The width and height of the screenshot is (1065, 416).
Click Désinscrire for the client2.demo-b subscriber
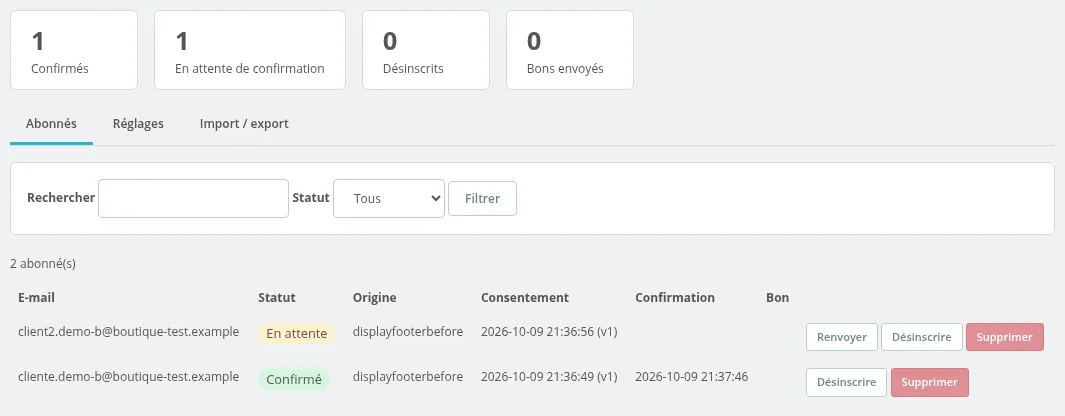click(922, 337)
